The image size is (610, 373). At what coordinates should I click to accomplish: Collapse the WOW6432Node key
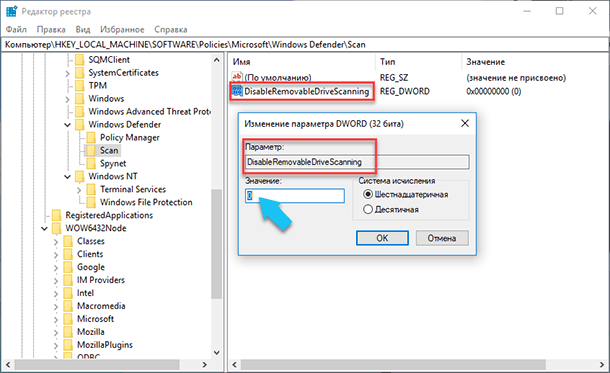coord(44,228)
